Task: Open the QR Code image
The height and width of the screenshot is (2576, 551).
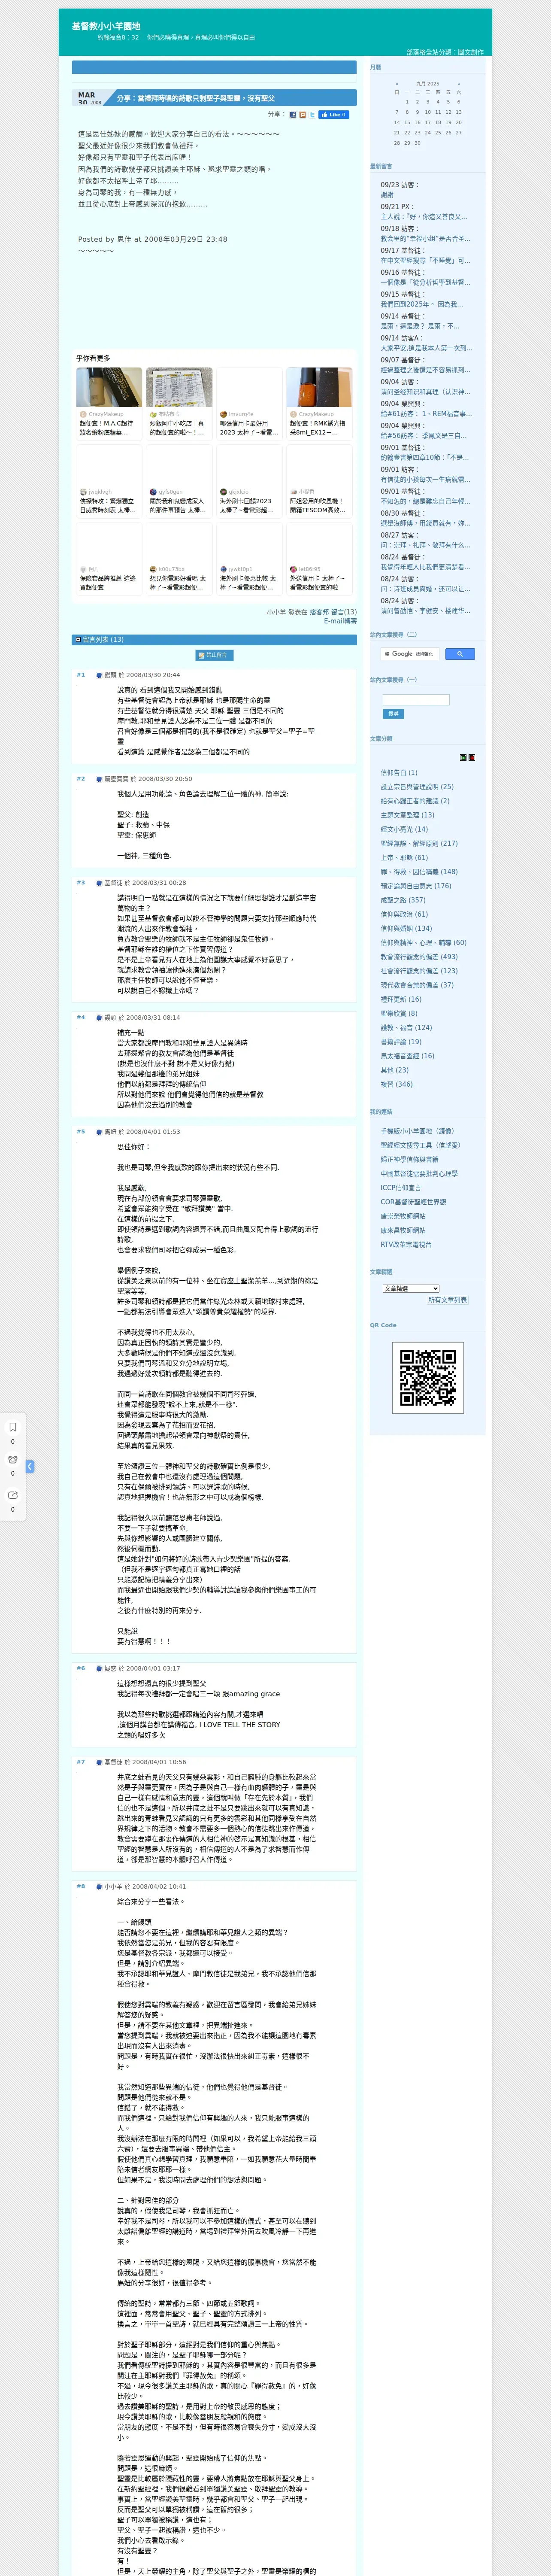Action: [x=428, y=1378]
